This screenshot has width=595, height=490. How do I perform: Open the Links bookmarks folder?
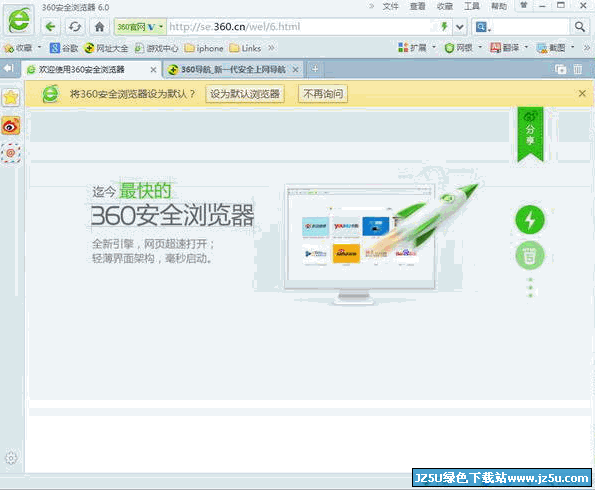click(x=245, y=48)
